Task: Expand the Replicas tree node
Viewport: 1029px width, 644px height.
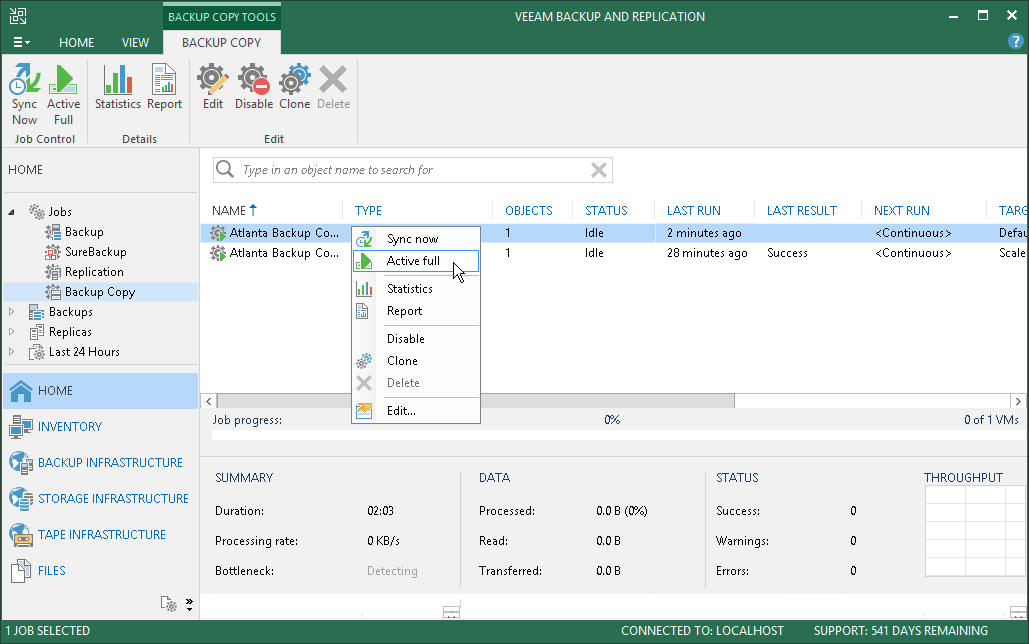Action: point(11,332)
